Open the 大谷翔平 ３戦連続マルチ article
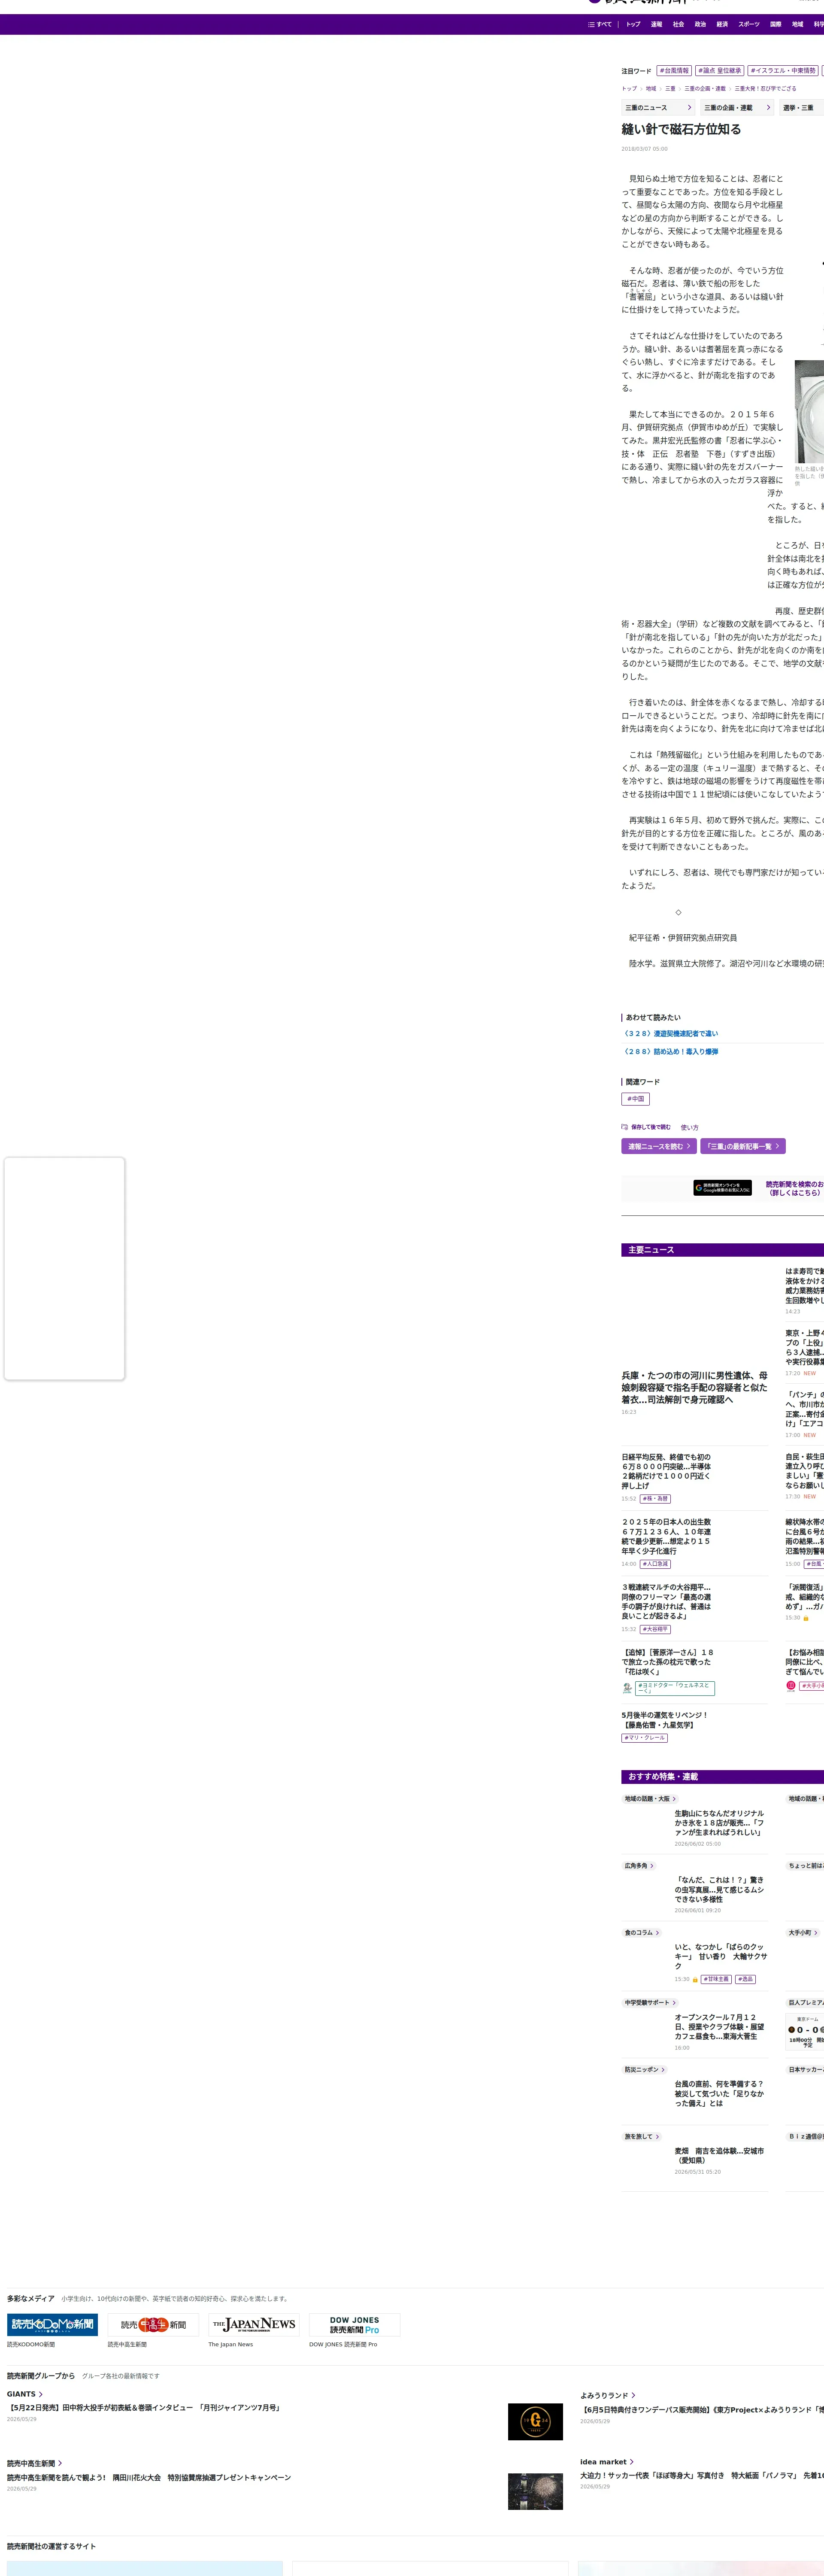 pos(667,1602)
